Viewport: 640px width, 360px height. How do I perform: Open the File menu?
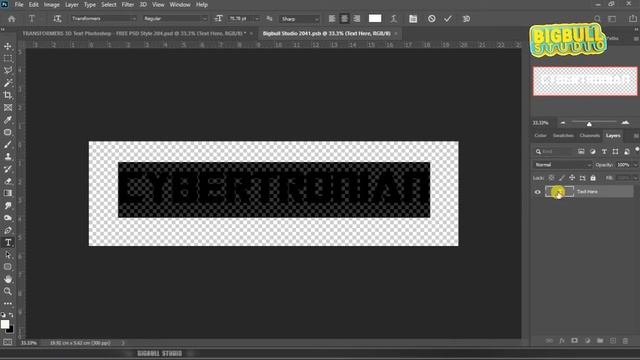pyautogui.click(x=19, y=5)
